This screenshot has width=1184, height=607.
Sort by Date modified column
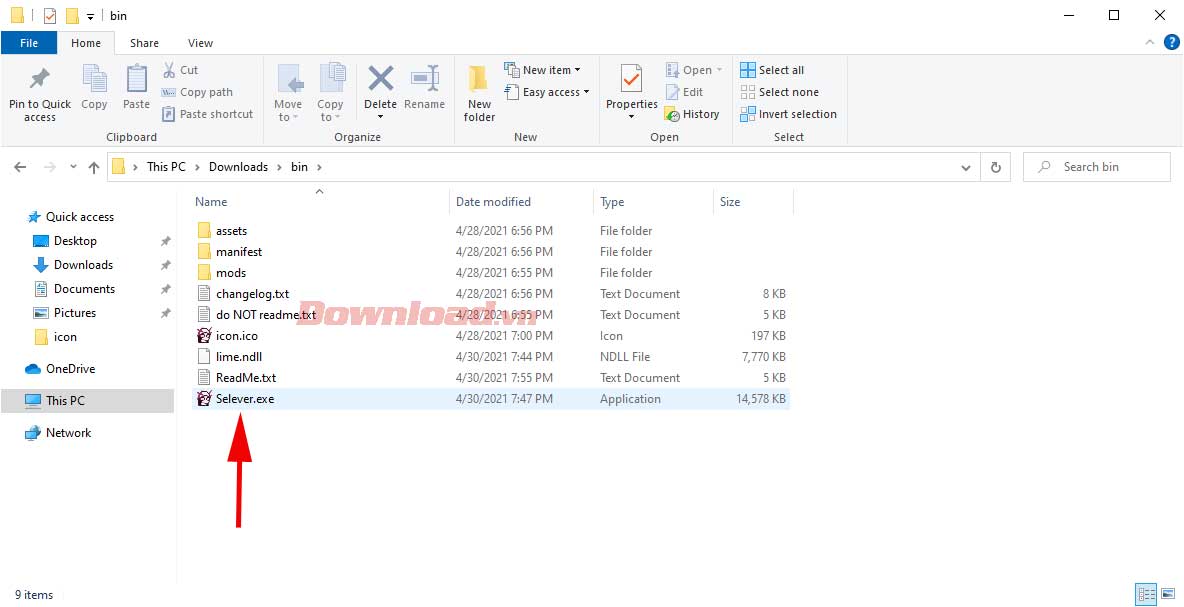click(x=493, y=202)
